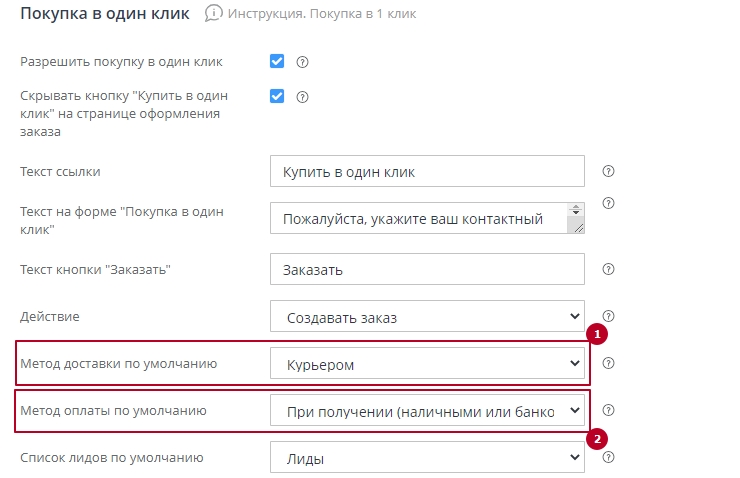Click the "Купить в один клик" text field
The width and height of the screenshot is (740, 478).
click(427, 172)
